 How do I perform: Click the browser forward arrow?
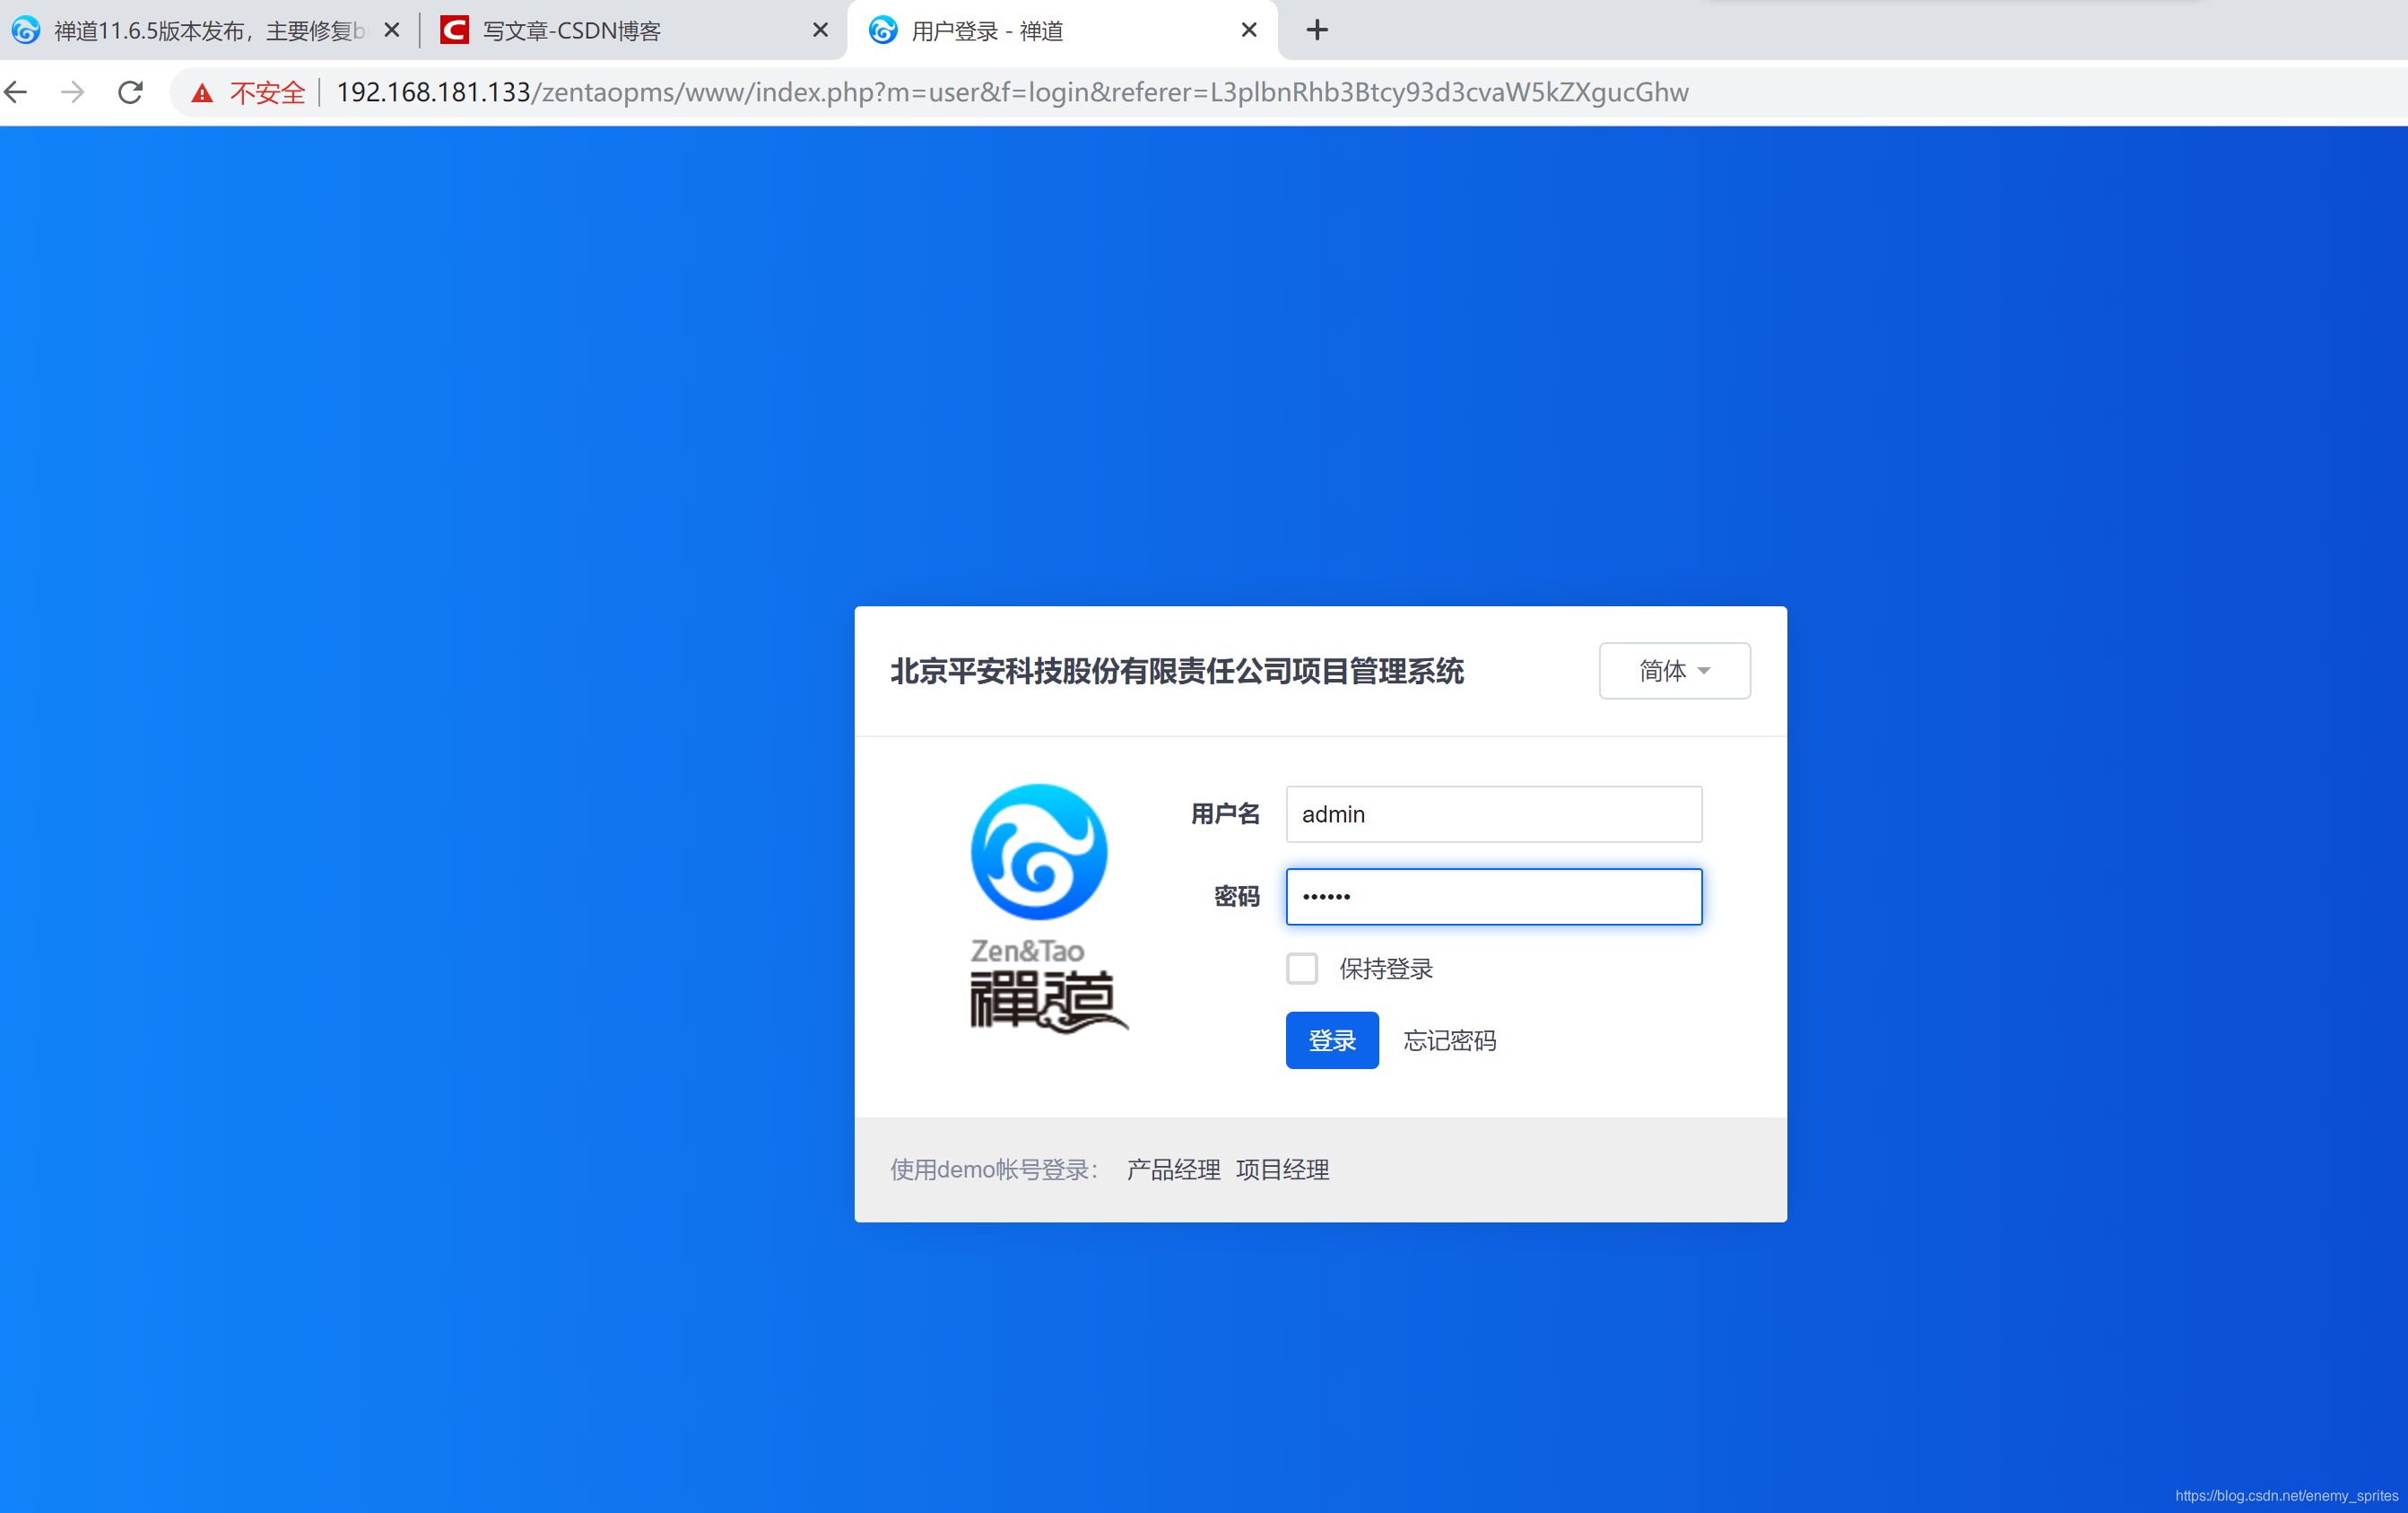point(73,92)
